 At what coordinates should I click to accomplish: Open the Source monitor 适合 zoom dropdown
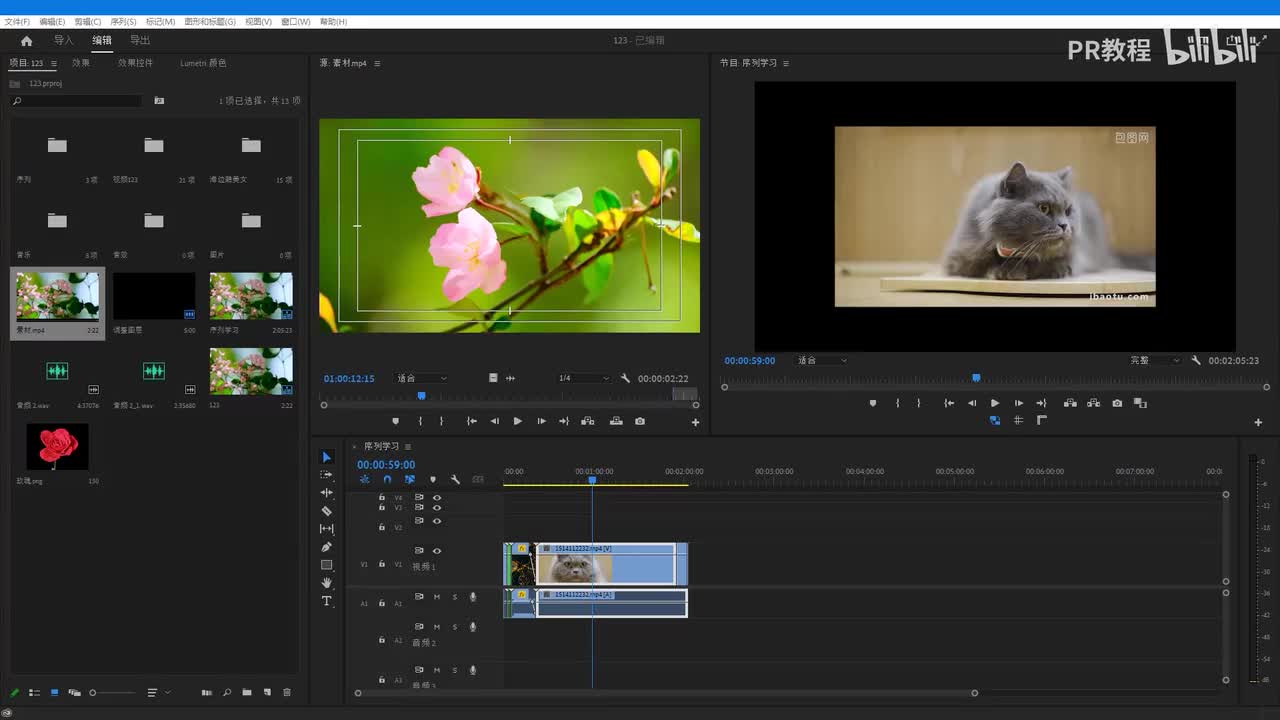[421, 378]
